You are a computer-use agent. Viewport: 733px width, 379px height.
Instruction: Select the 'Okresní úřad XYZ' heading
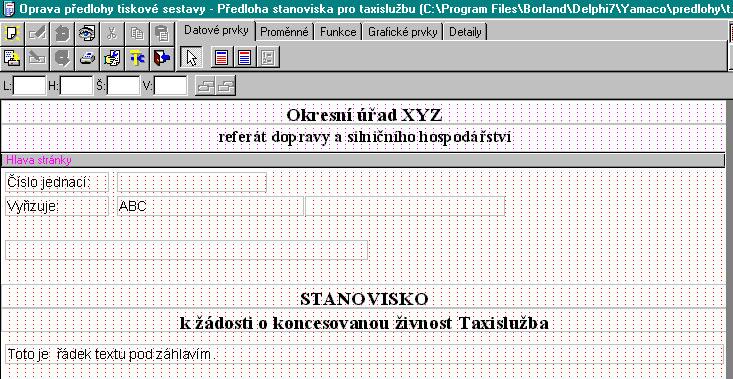[x=364, y=114]
